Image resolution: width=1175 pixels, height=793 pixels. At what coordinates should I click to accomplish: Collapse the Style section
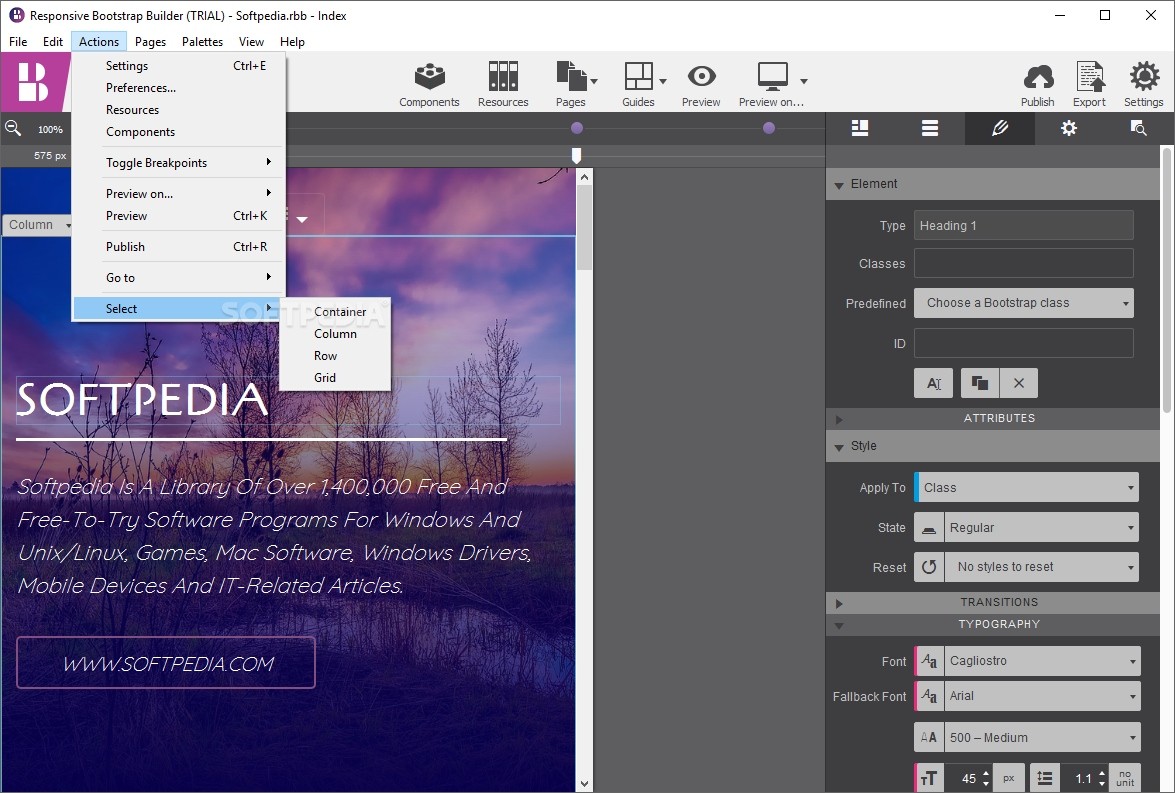839,447
